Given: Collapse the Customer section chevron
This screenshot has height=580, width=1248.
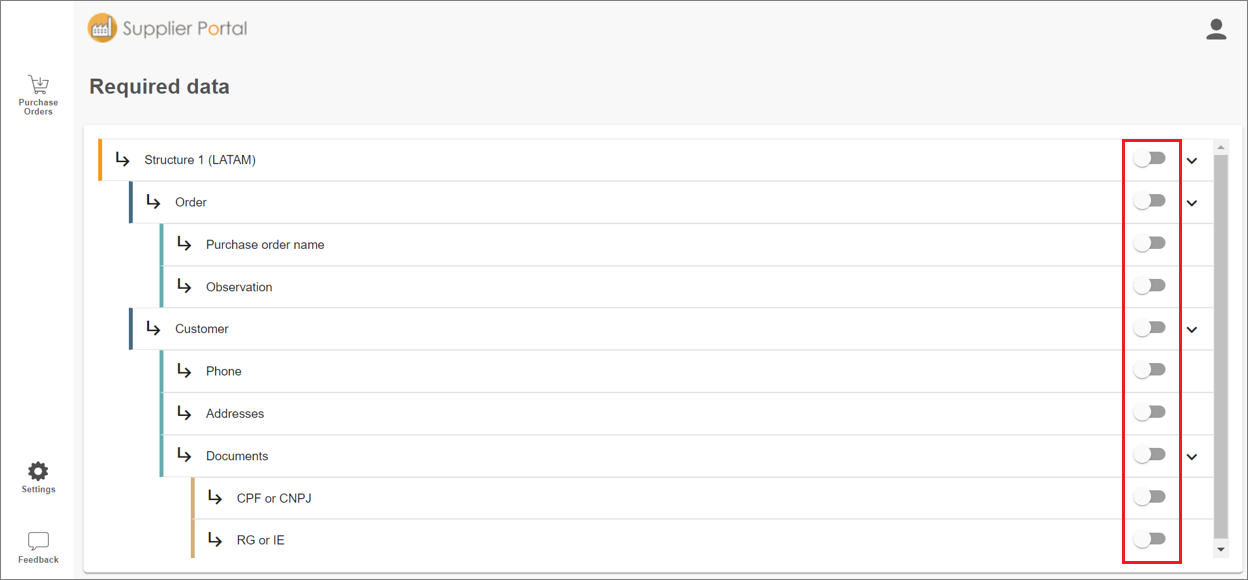Looking at the screenshot, I should [x=1192, y=329].
